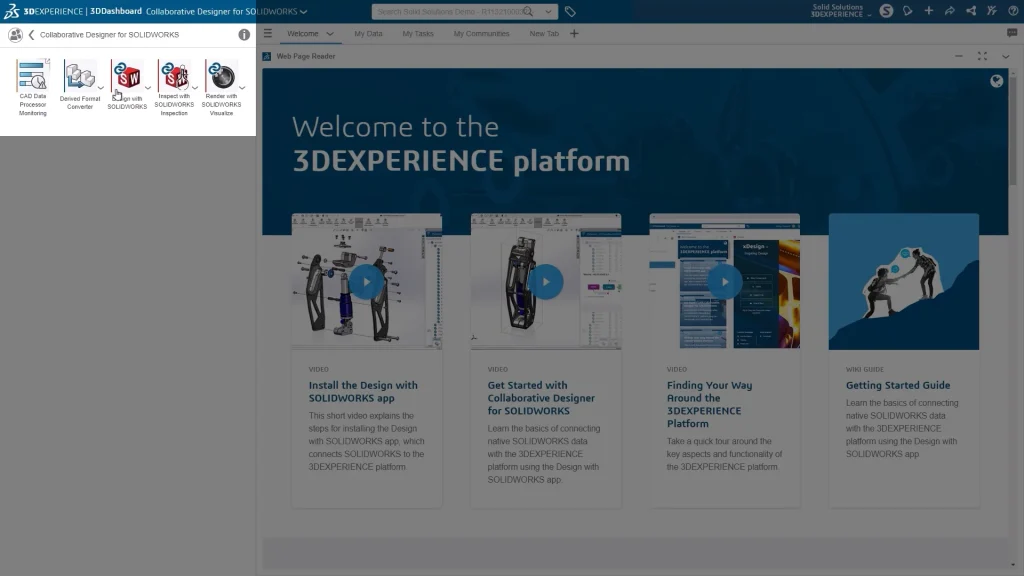Play Install the Design with SOLIDWORKS video
This screenshot has width=1024, height=576.
[366, 282]
